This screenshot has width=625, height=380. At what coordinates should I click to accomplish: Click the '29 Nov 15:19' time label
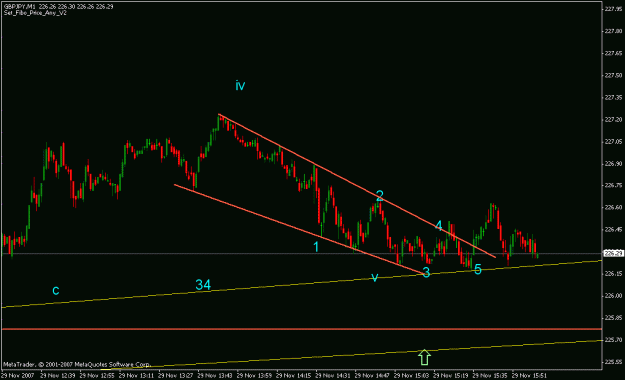(451, 375)
